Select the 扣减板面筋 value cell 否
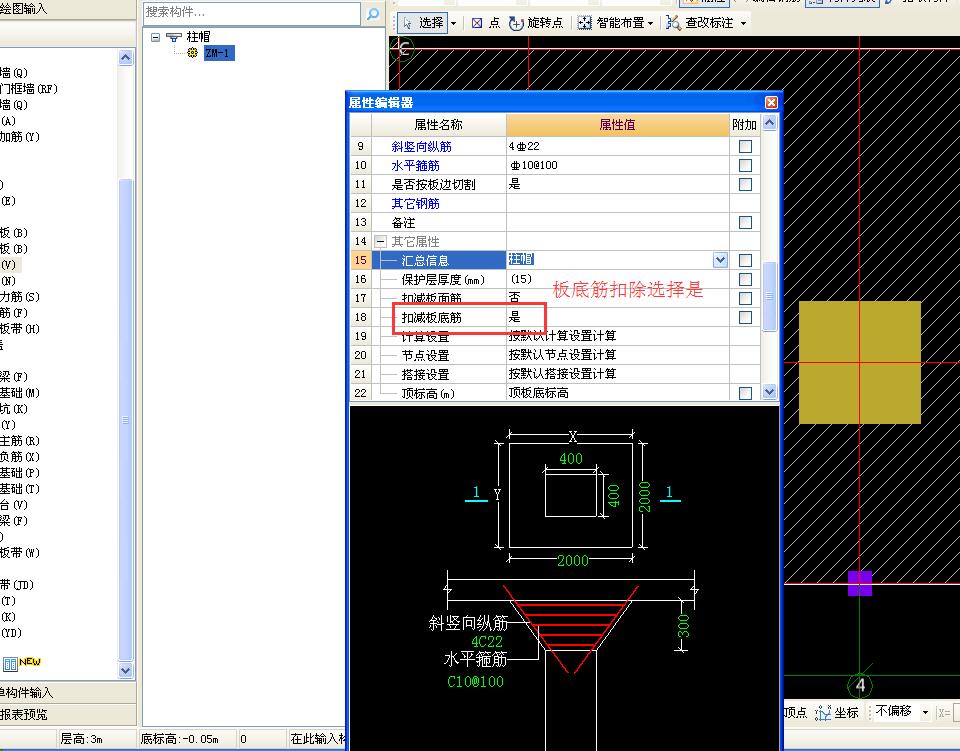The width and height of the screenshot is (960, 751). click(618, 298)
